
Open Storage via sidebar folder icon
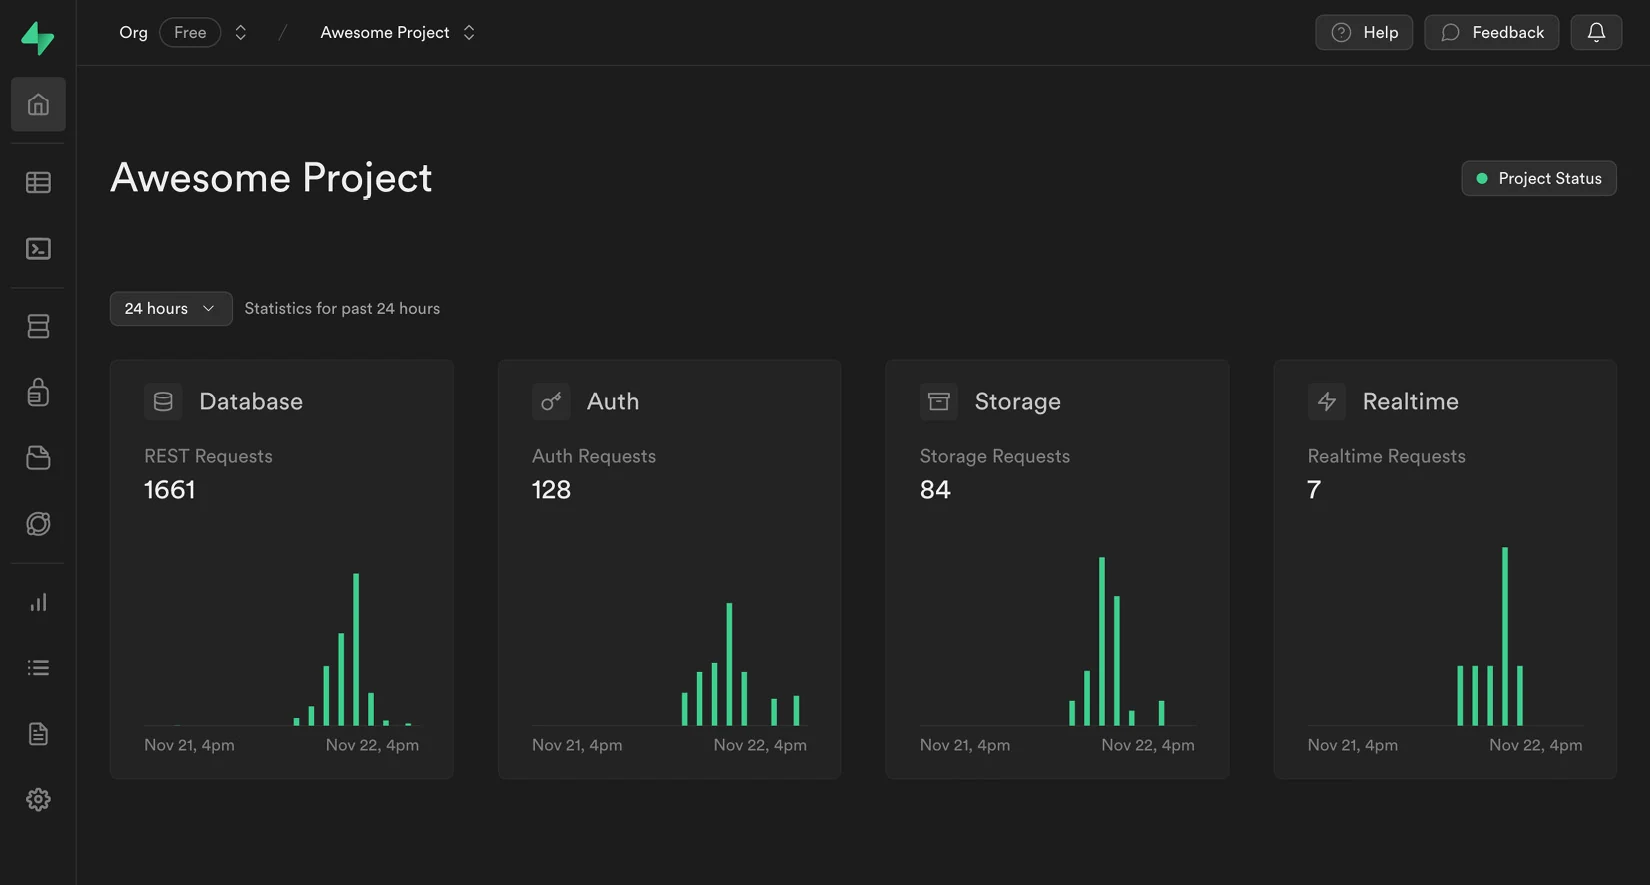[38, 458]
